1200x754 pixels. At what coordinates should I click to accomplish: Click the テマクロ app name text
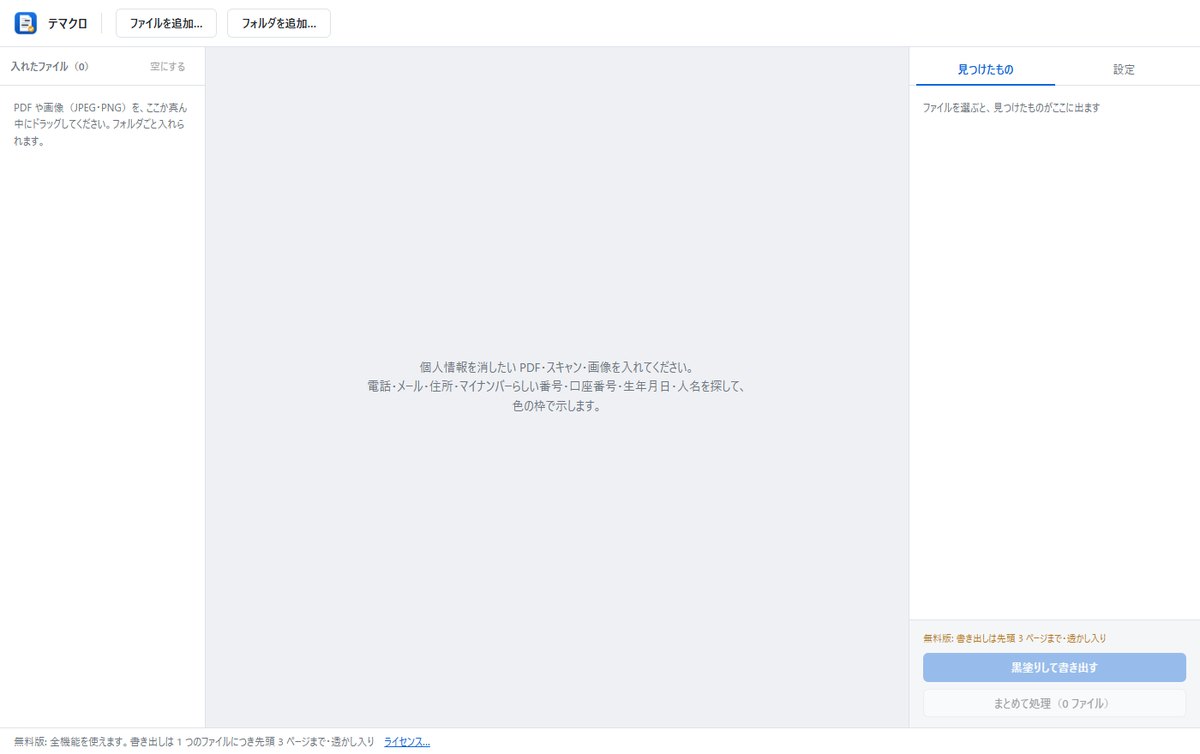click(x=68, y=23)
